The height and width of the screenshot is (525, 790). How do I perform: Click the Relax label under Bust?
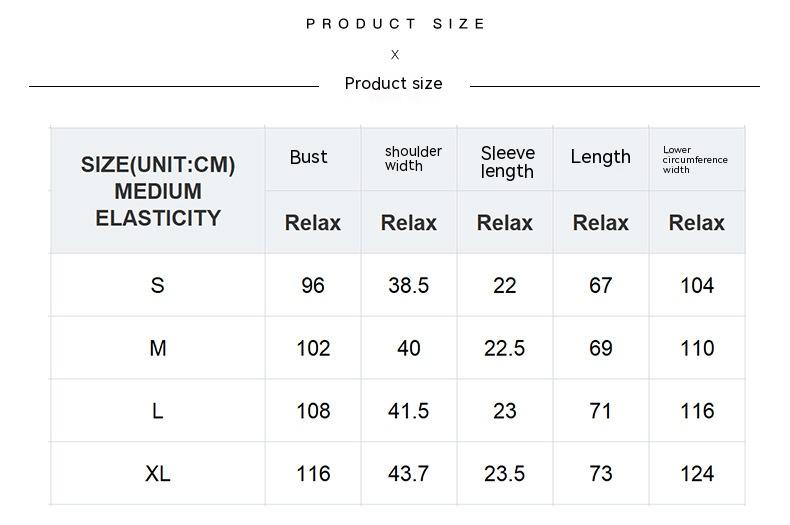click(313, 223)
